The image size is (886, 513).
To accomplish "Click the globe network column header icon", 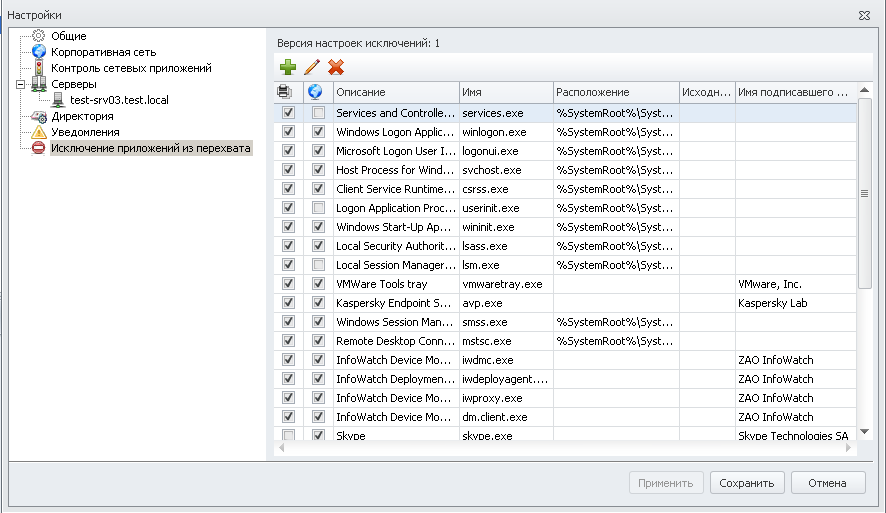I will pos(316,92).
